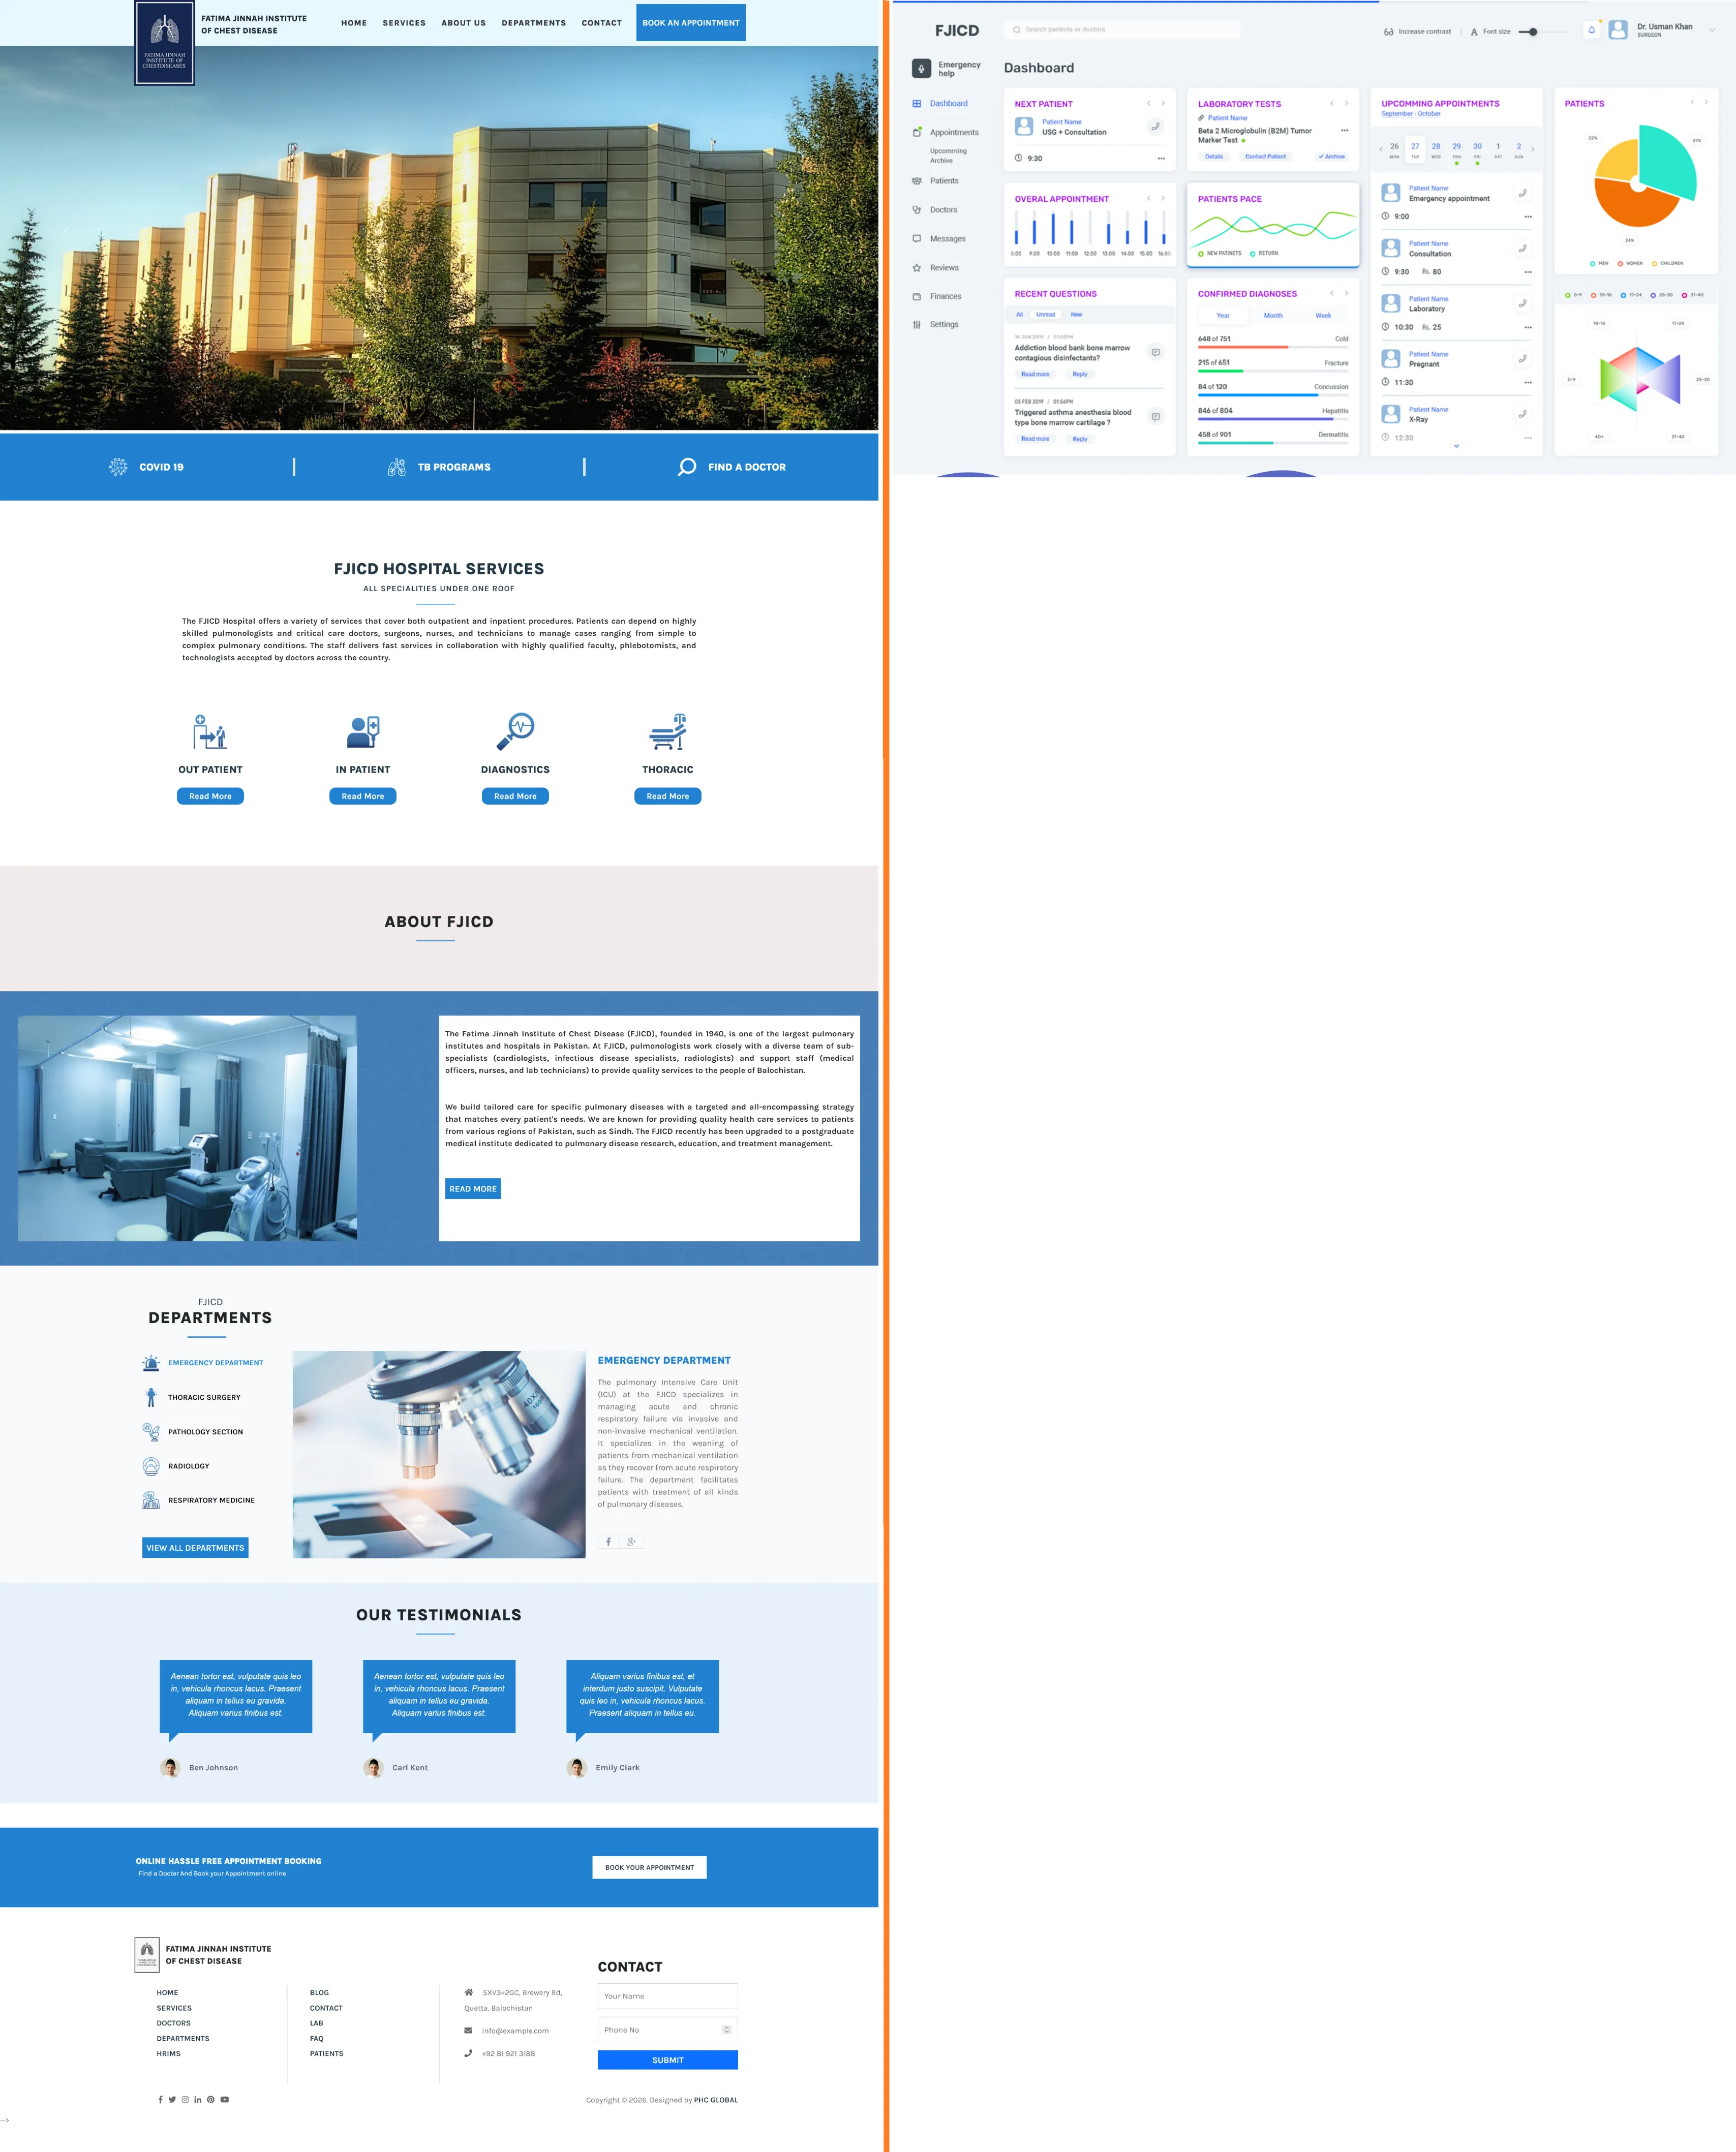
Task: Select date 28 WED in appointments calendar
Action: coord(1435,150)
